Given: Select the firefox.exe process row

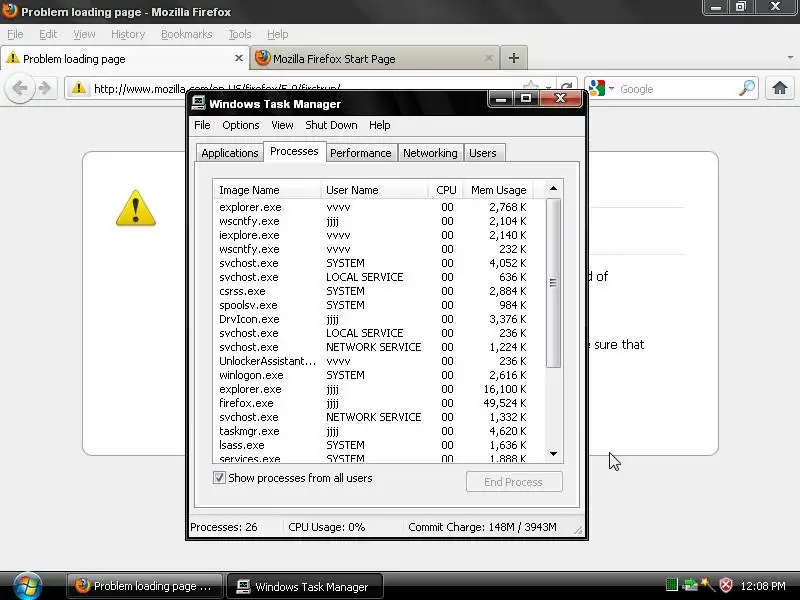Looking at the screenshot, I should tap(372, 403).
